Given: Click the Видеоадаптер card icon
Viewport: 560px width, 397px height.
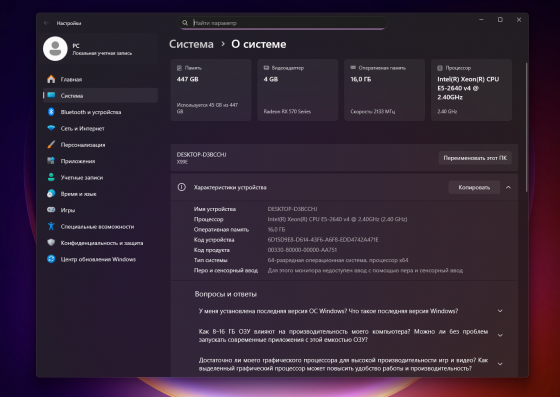Looking at the screenshot, I should [266, 68].
